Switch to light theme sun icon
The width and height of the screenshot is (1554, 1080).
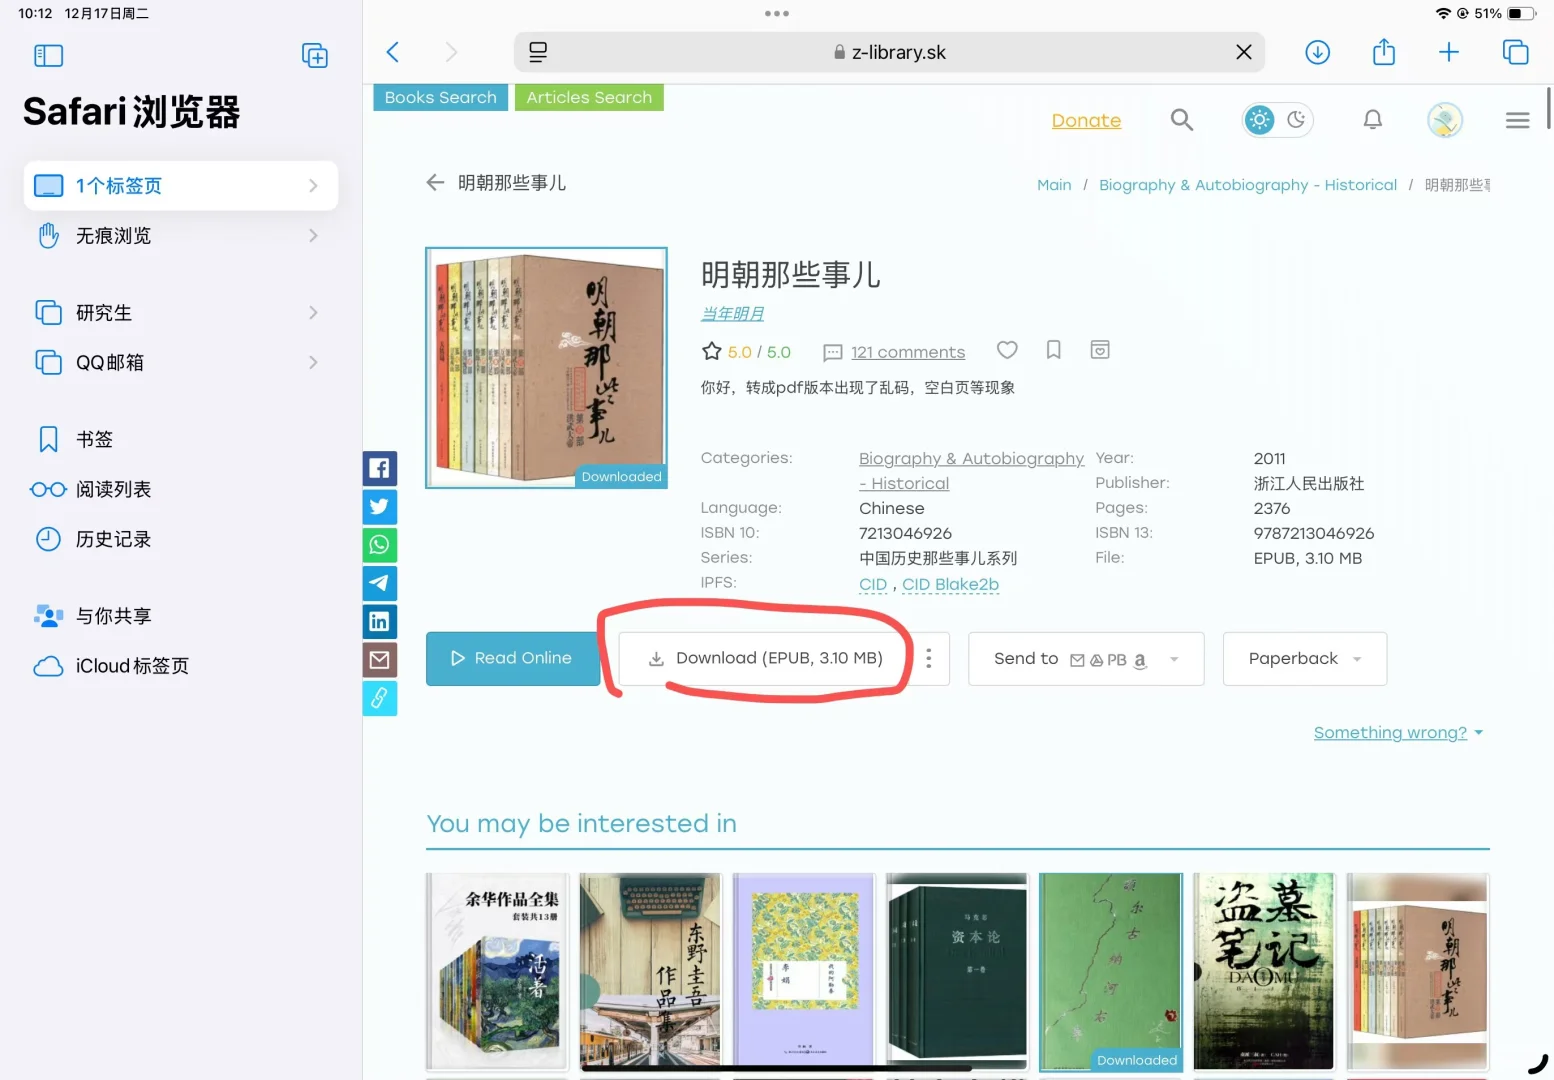[x=1259, y=120]
